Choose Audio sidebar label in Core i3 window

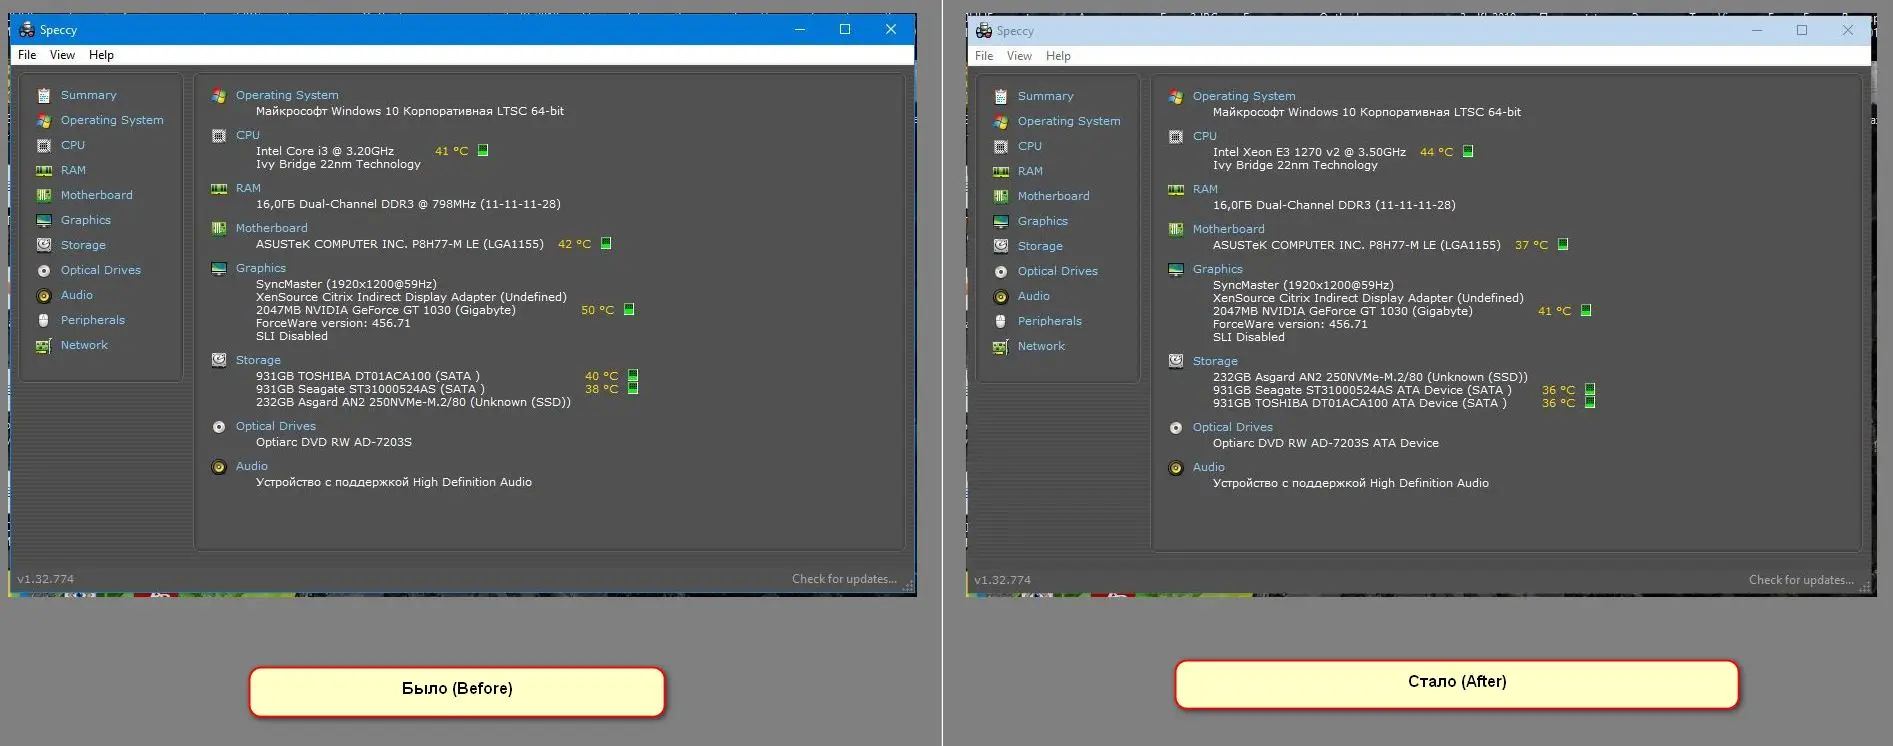(x=77, y=295)
